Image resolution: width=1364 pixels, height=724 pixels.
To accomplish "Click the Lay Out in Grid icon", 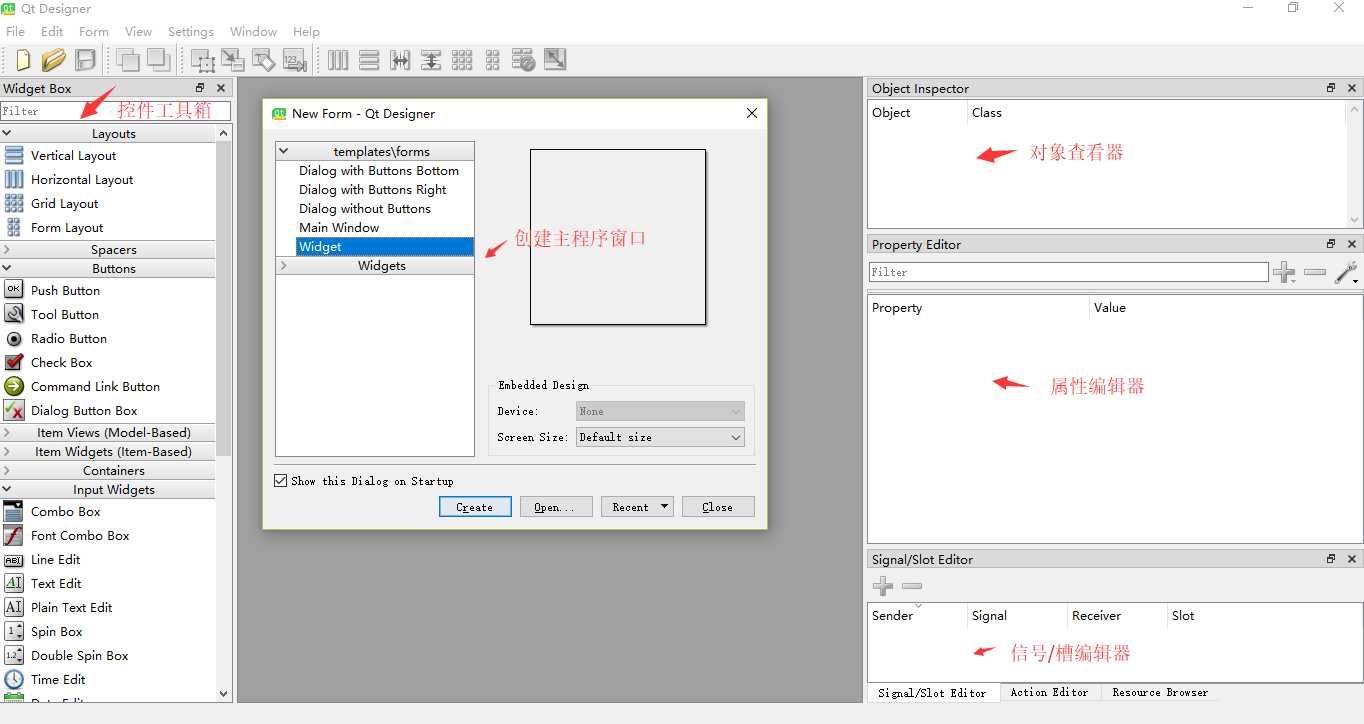I will [462, 60].
